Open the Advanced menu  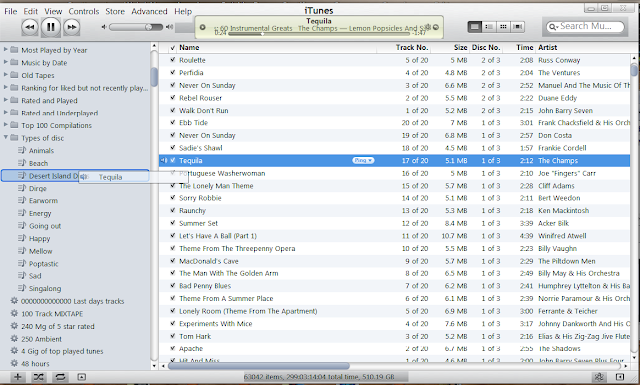pyautogui.click(x=149, y=11)
